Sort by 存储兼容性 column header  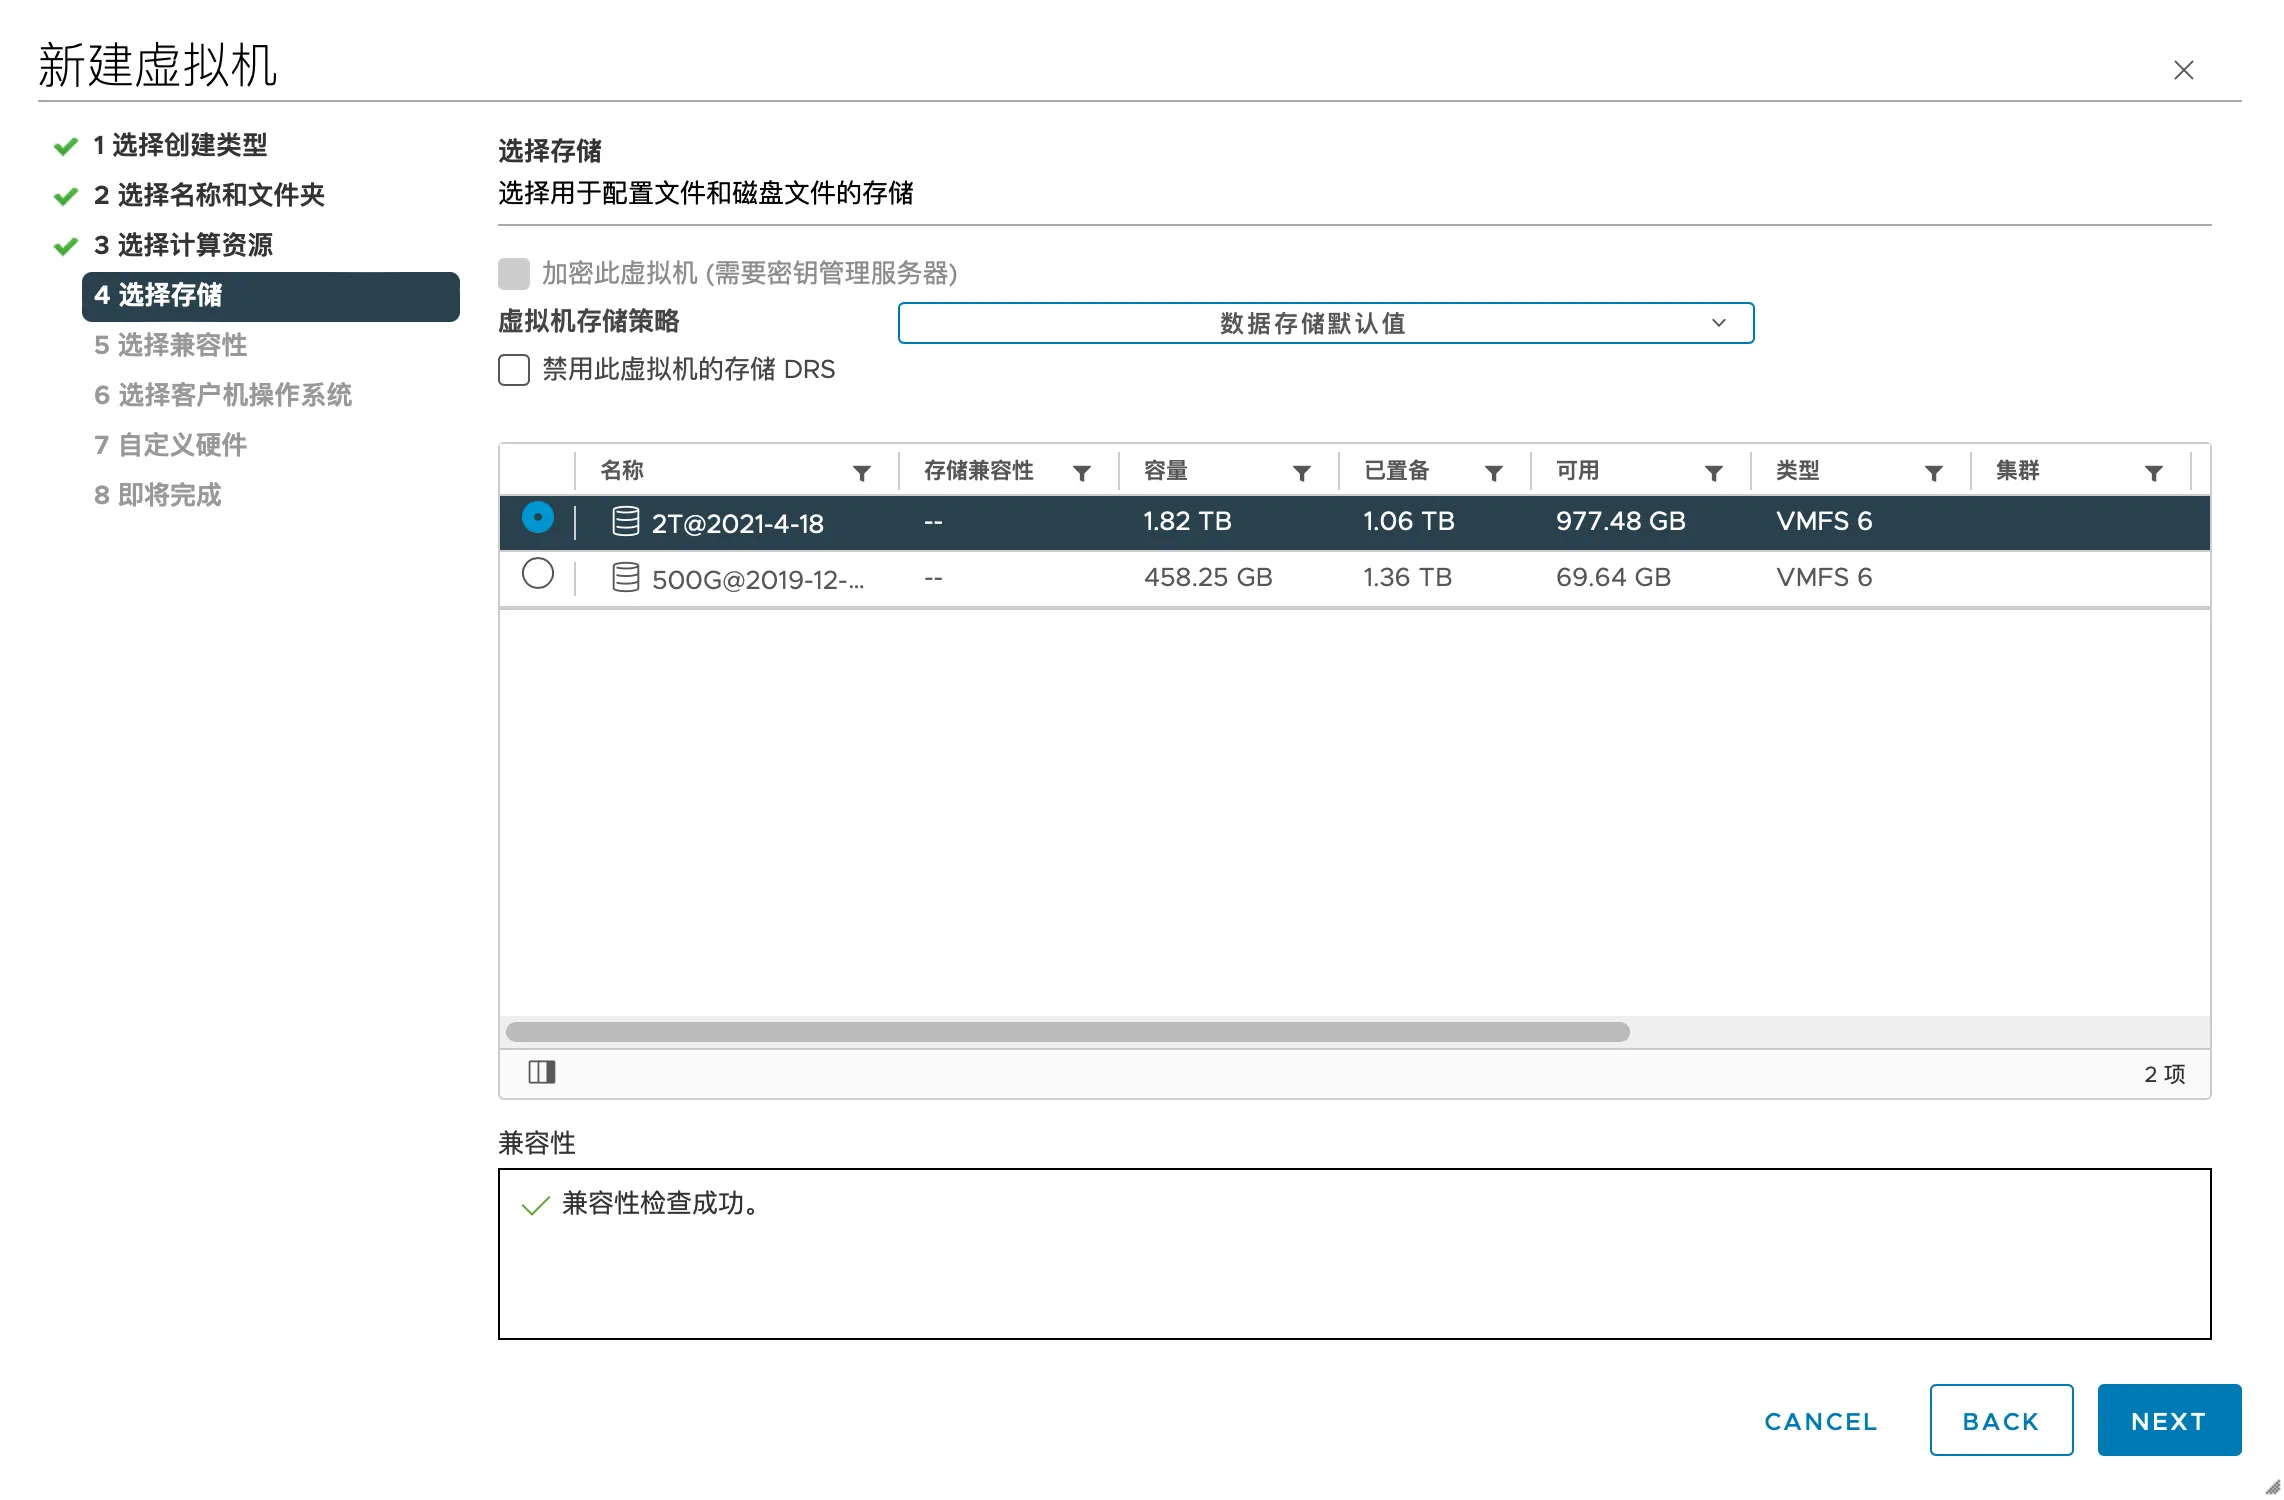coord(979,470)
